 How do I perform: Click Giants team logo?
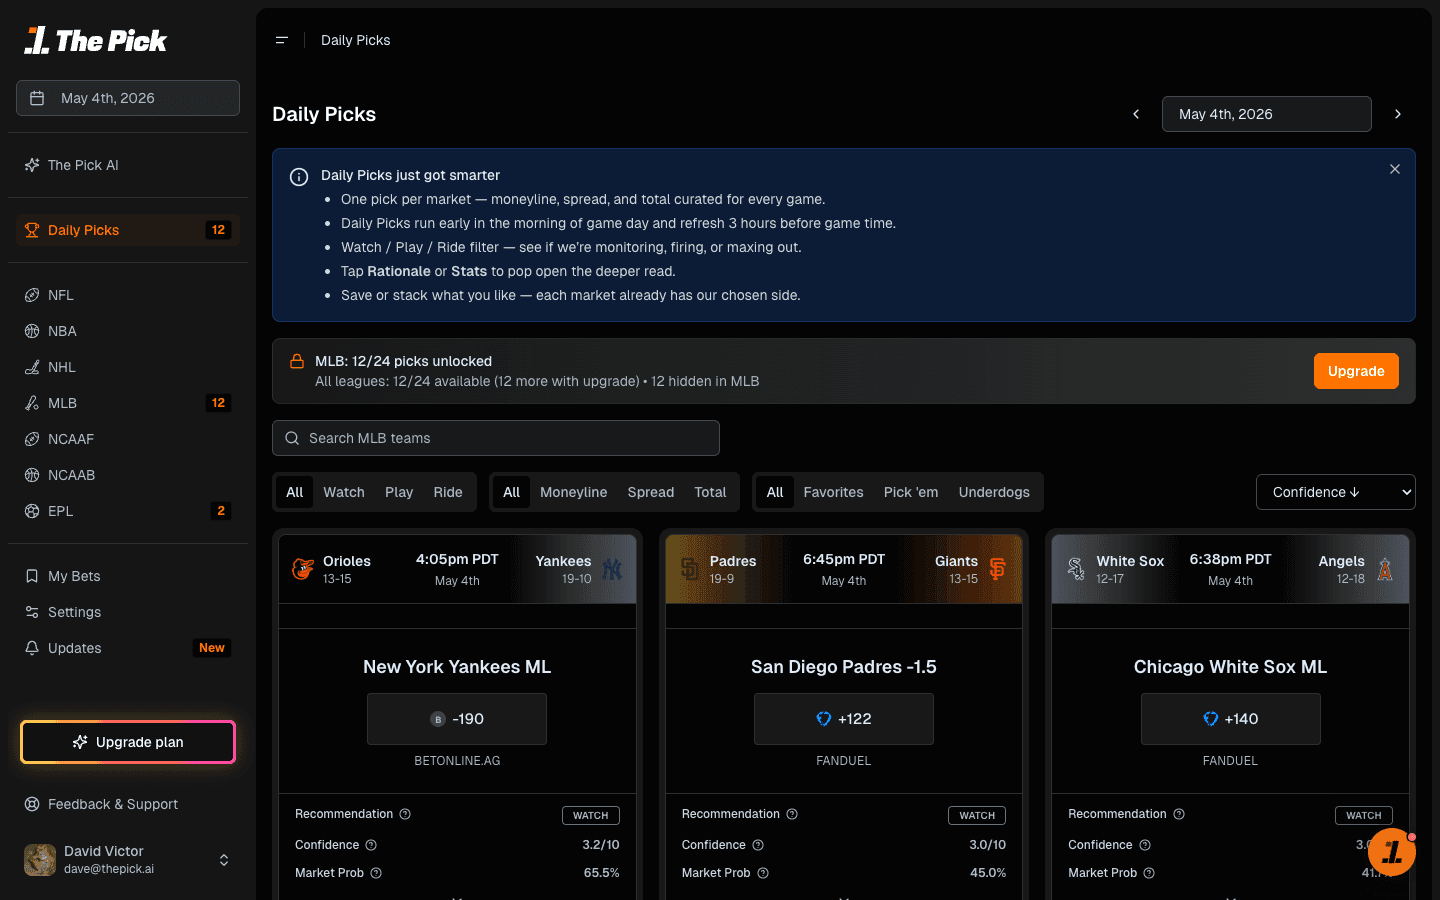pyautogui.click(x=998, y=569)
